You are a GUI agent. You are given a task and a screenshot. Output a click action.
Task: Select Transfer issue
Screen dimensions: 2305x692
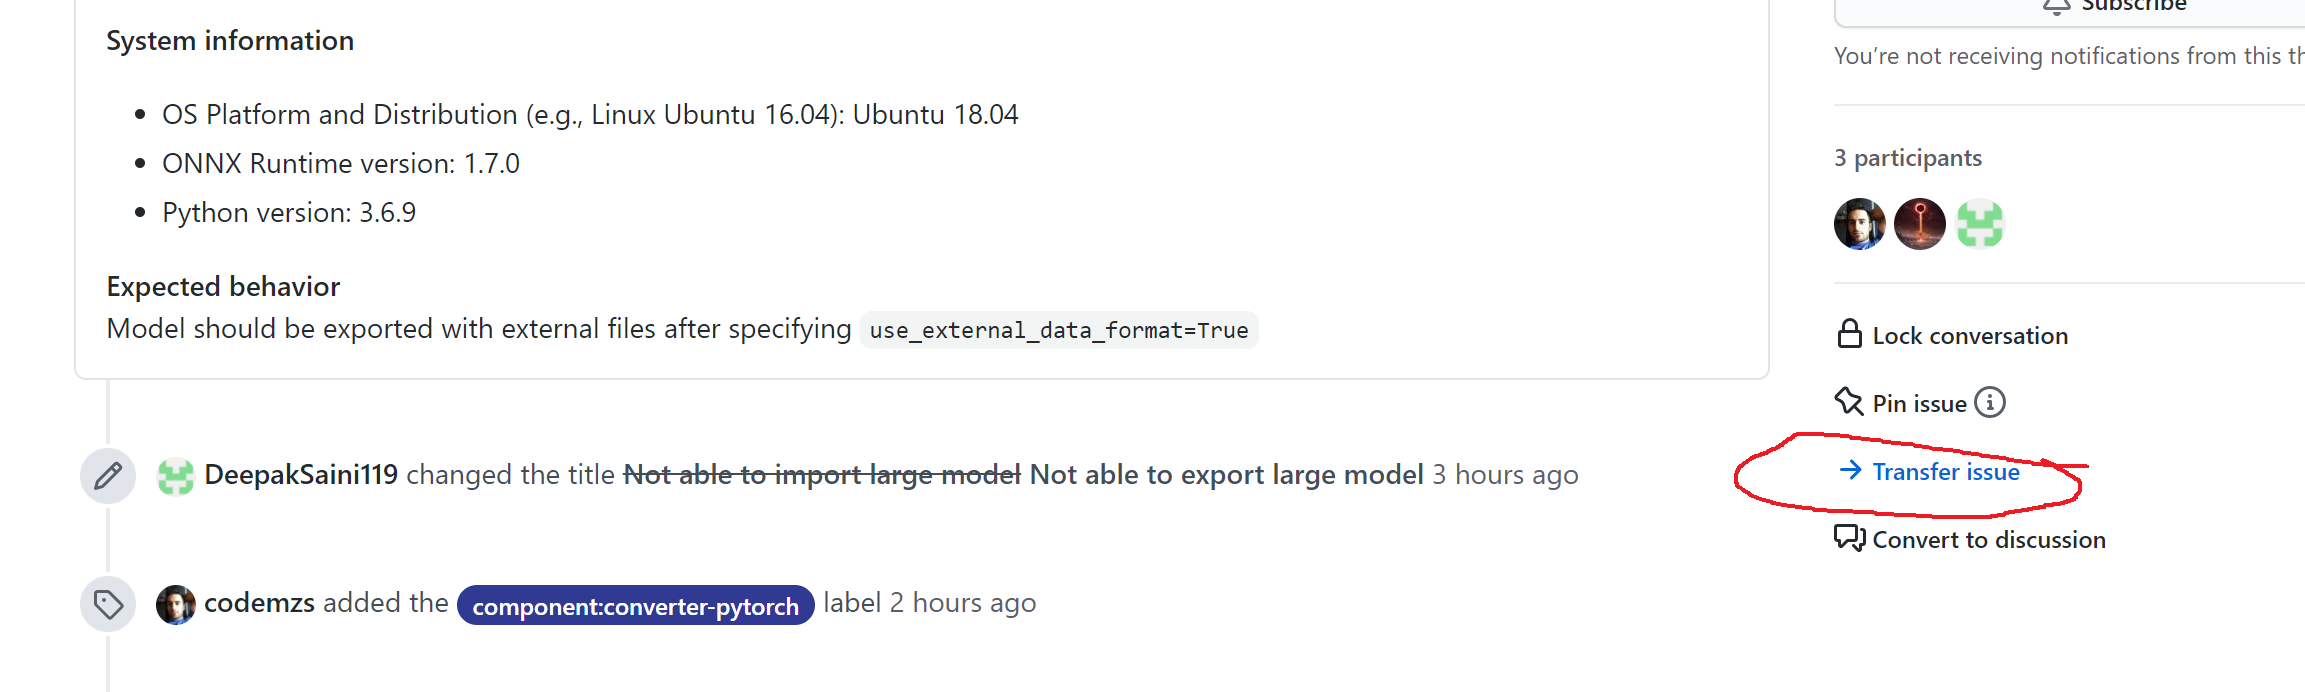coord(1944,471)
